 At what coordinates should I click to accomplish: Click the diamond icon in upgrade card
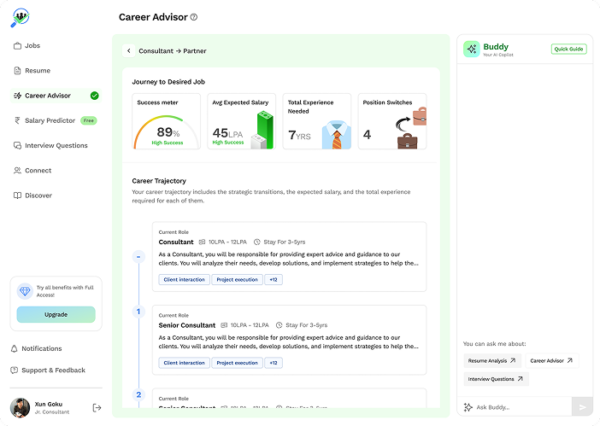click(25, 291)
